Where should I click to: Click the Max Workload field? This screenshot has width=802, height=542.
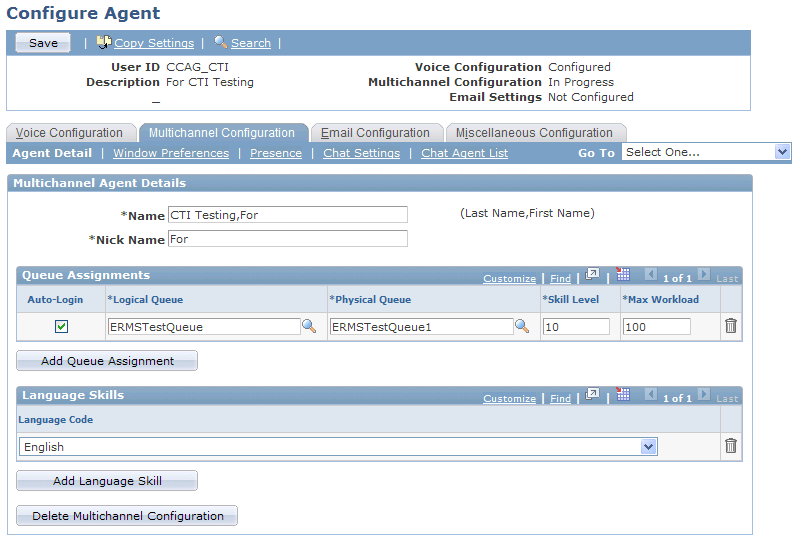click(657, 327)
